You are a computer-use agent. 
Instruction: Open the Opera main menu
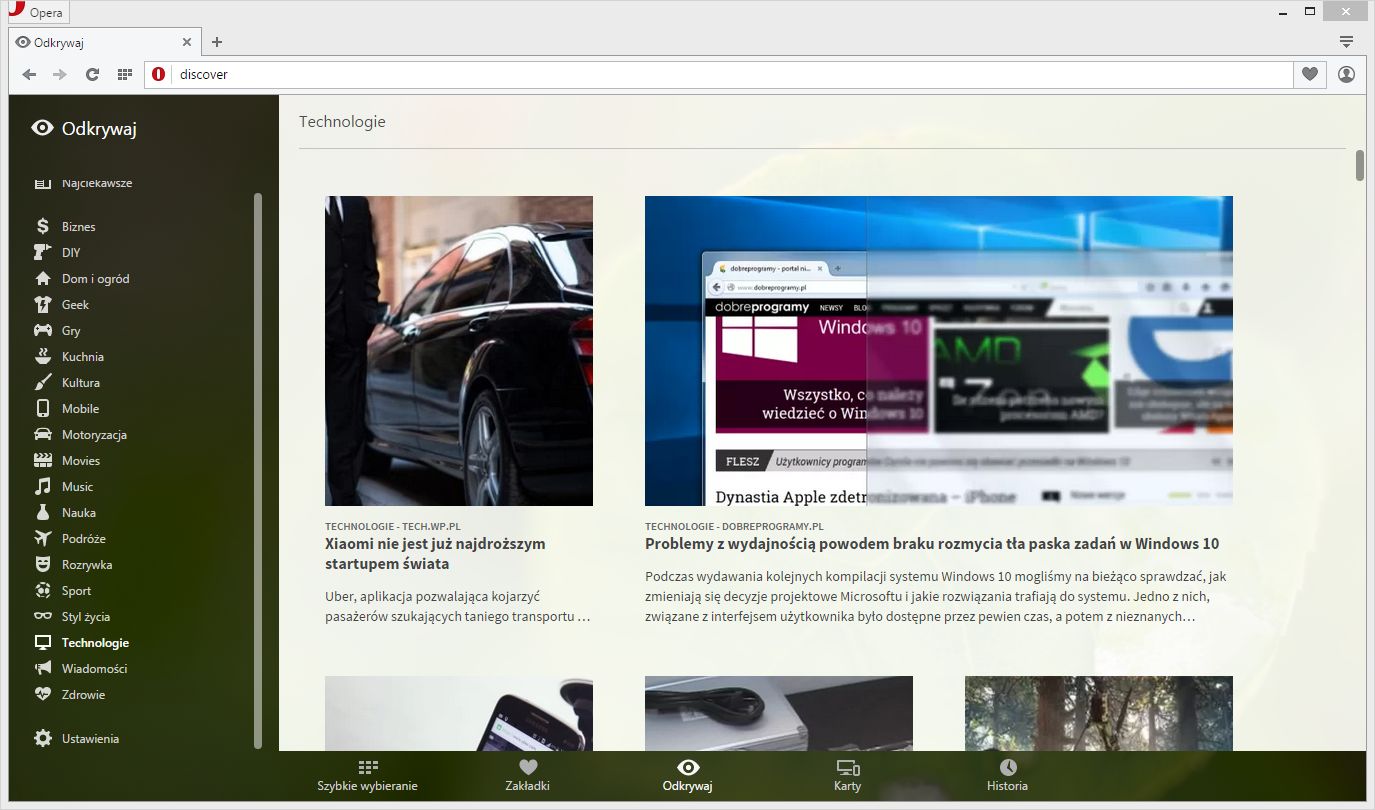[x=37, y=12]
